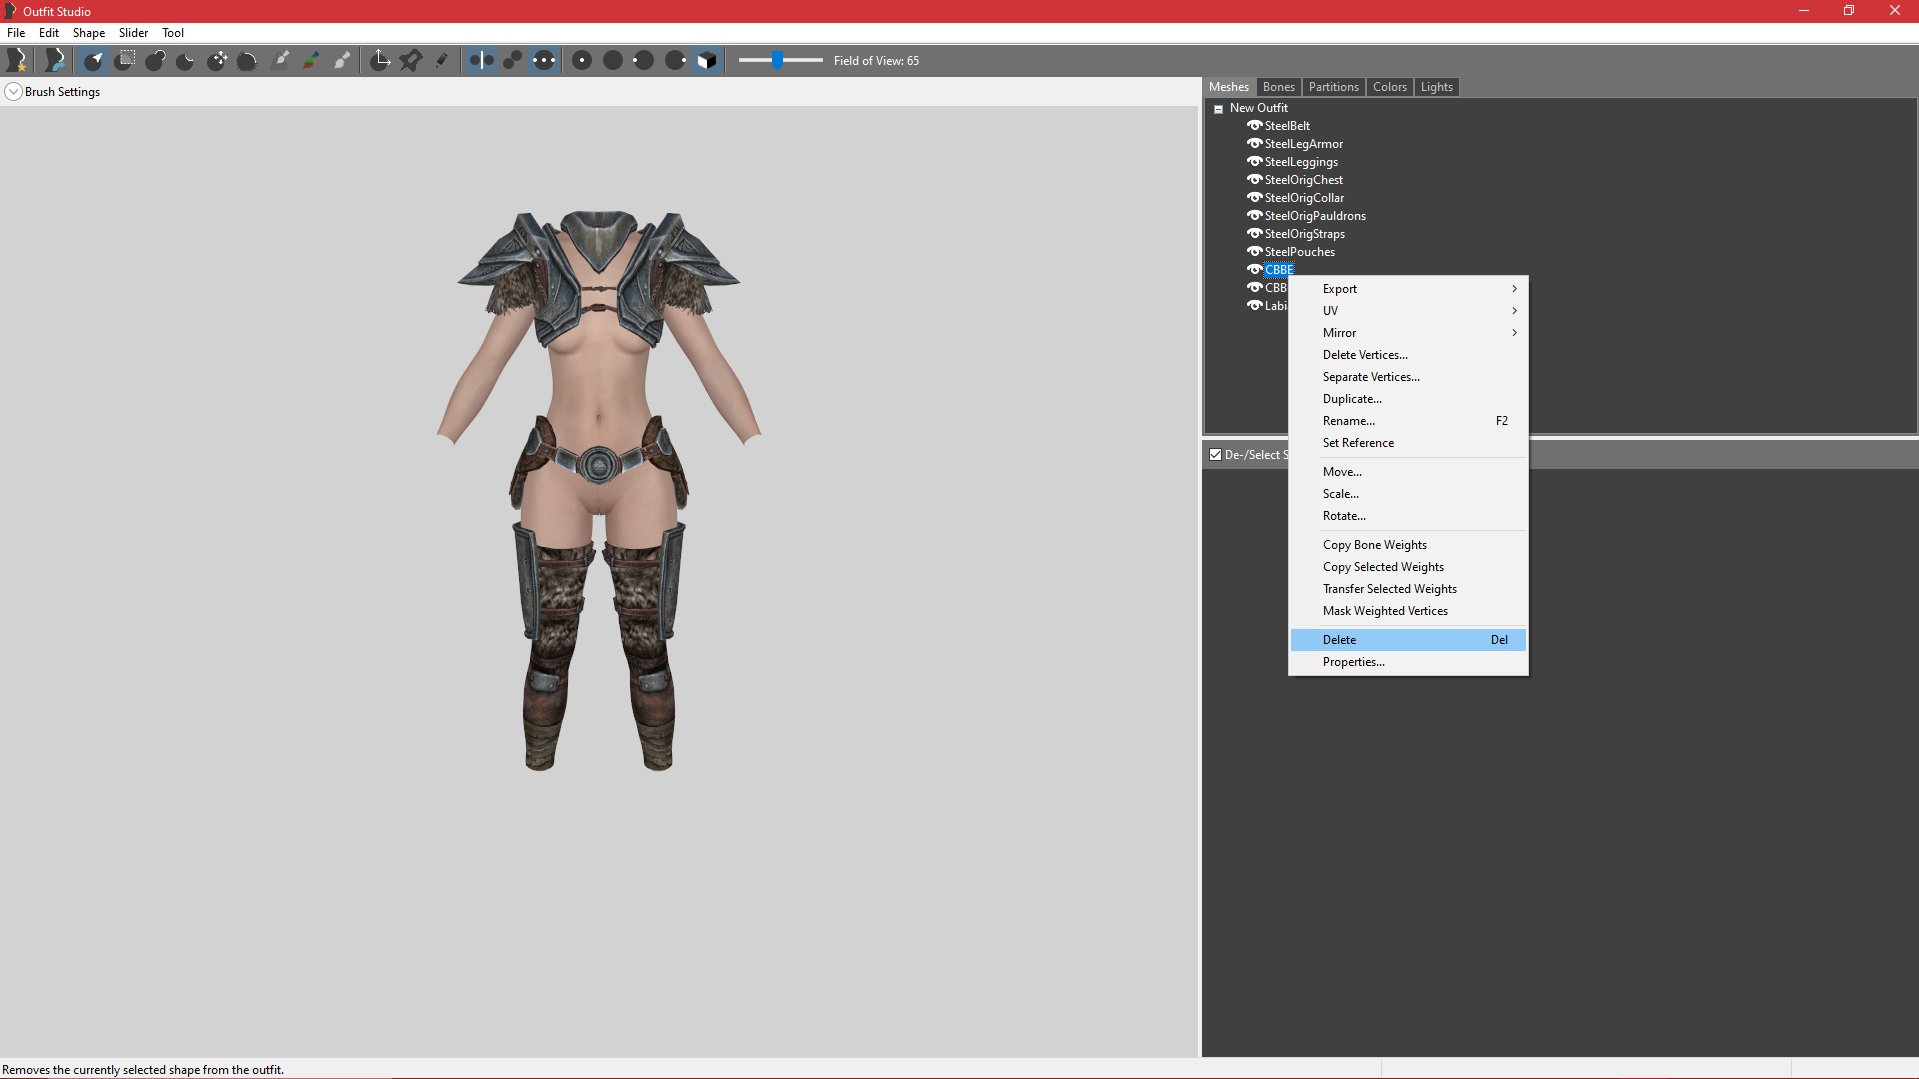The image size is (1919, 1079).
Task: Toggle SteelOrigPauldrons eye icon
Action: 1254,216
